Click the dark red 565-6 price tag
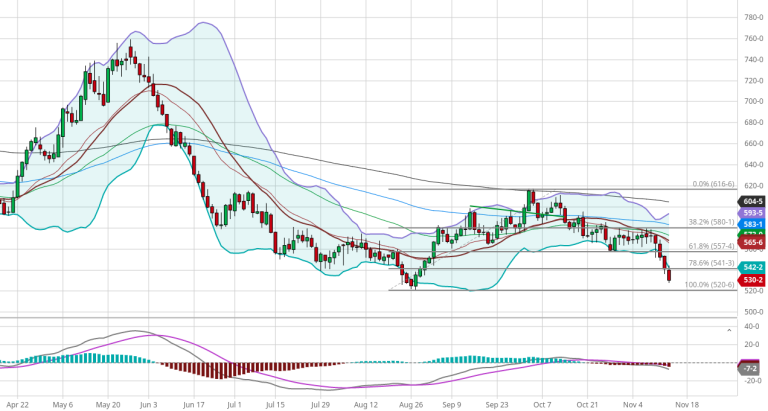The width and height of the screenshot is (768, 411). pos(751,243)
